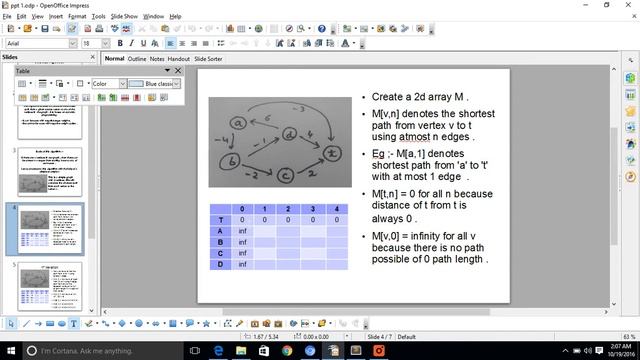Open the font size 18 dropdown
This screenshot has width=640, height=360.
point(106,43)
